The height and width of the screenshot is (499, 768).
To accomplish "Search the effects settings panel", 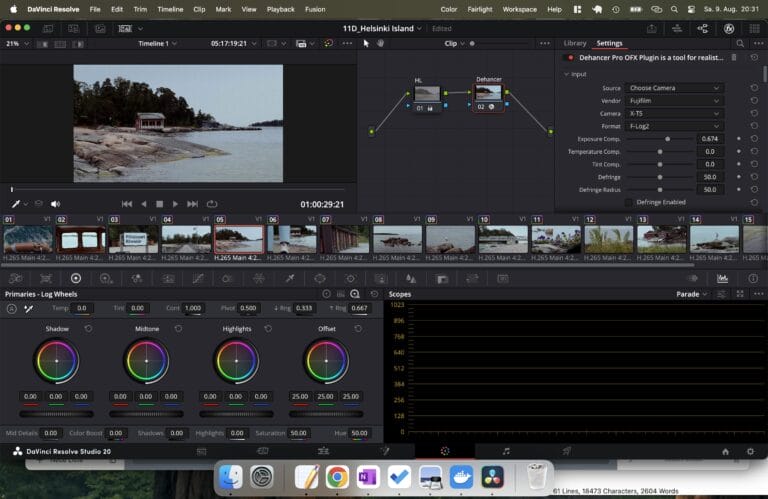I will click(x=740, y=43).
